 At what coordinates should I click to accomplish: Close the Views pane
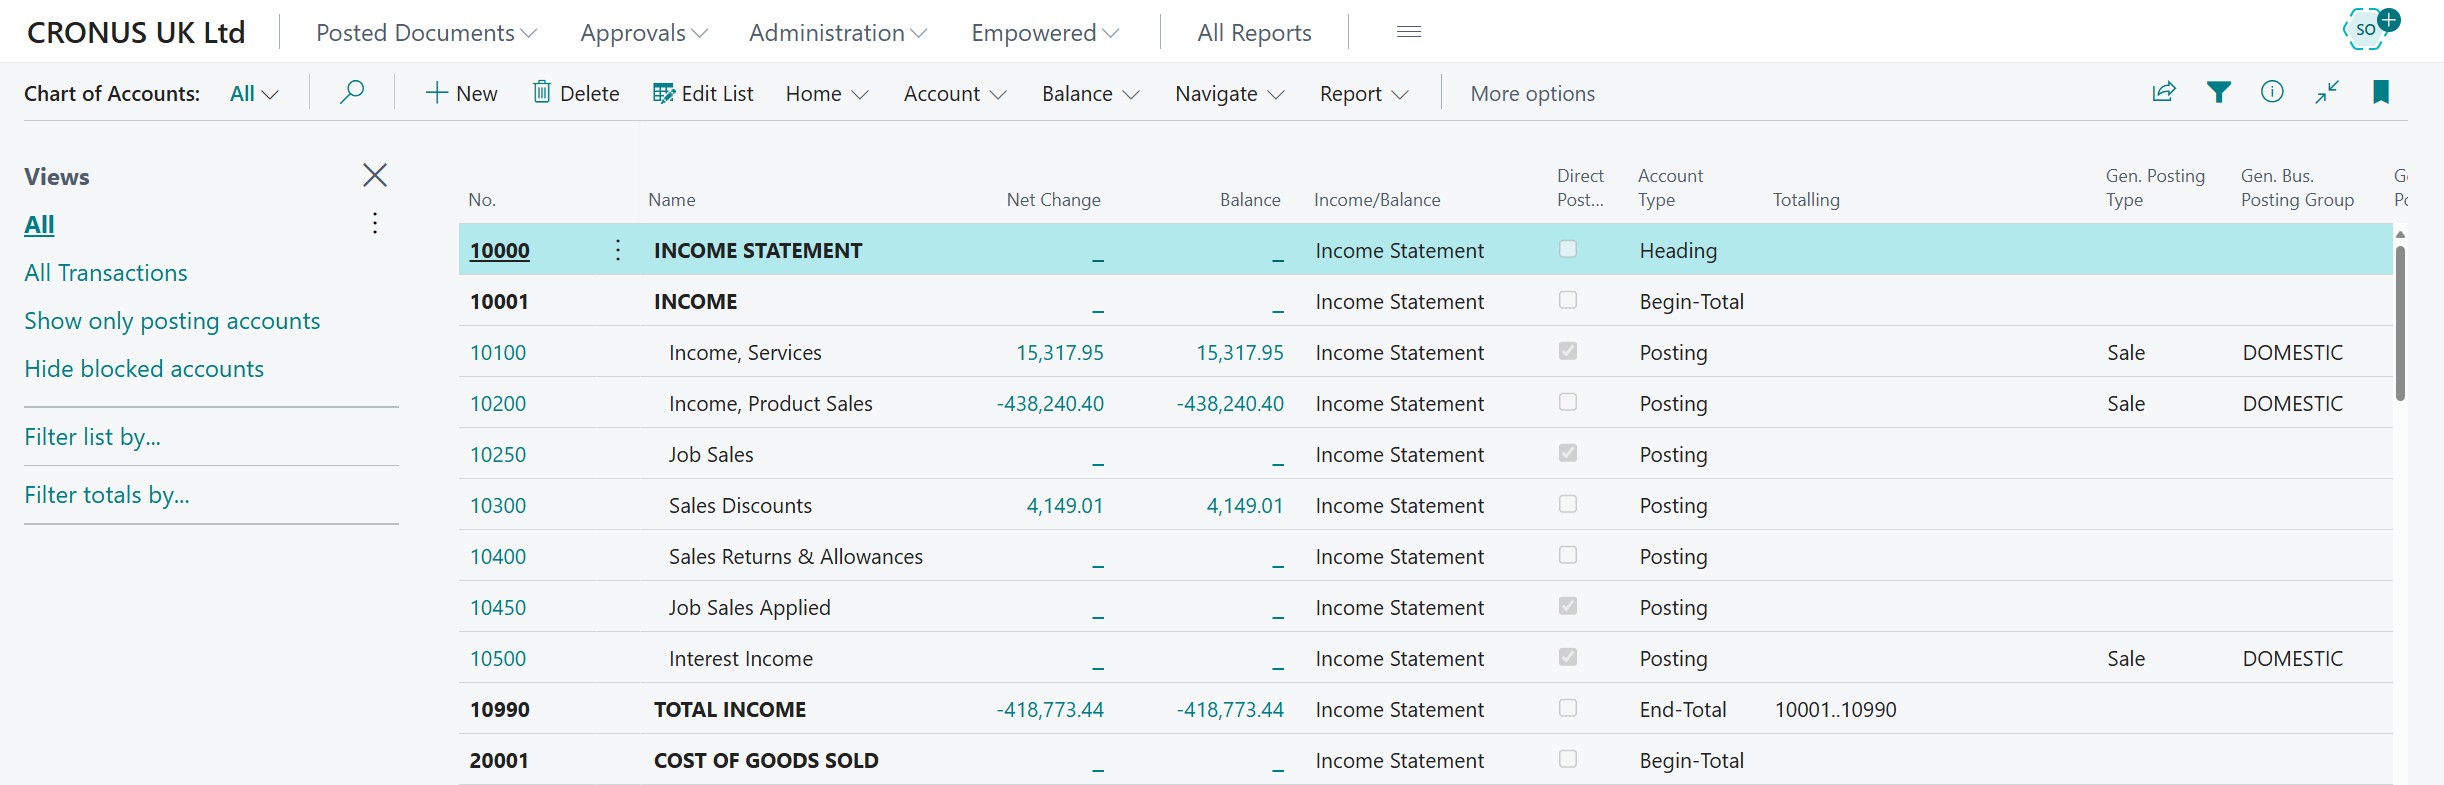pos(375,175)
